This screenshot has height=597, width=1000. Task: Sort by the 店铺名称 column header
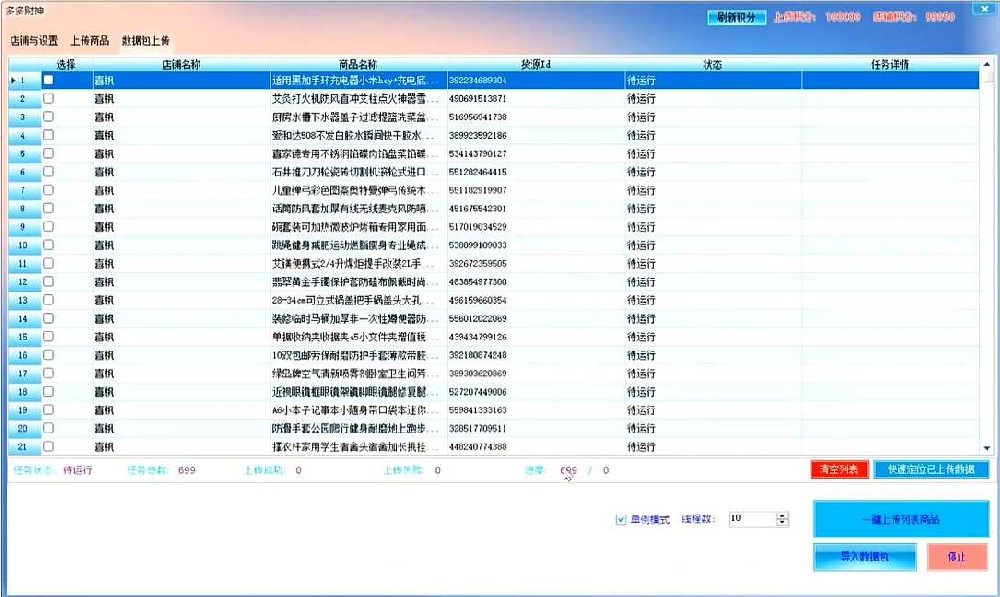[x=181, y=64]
